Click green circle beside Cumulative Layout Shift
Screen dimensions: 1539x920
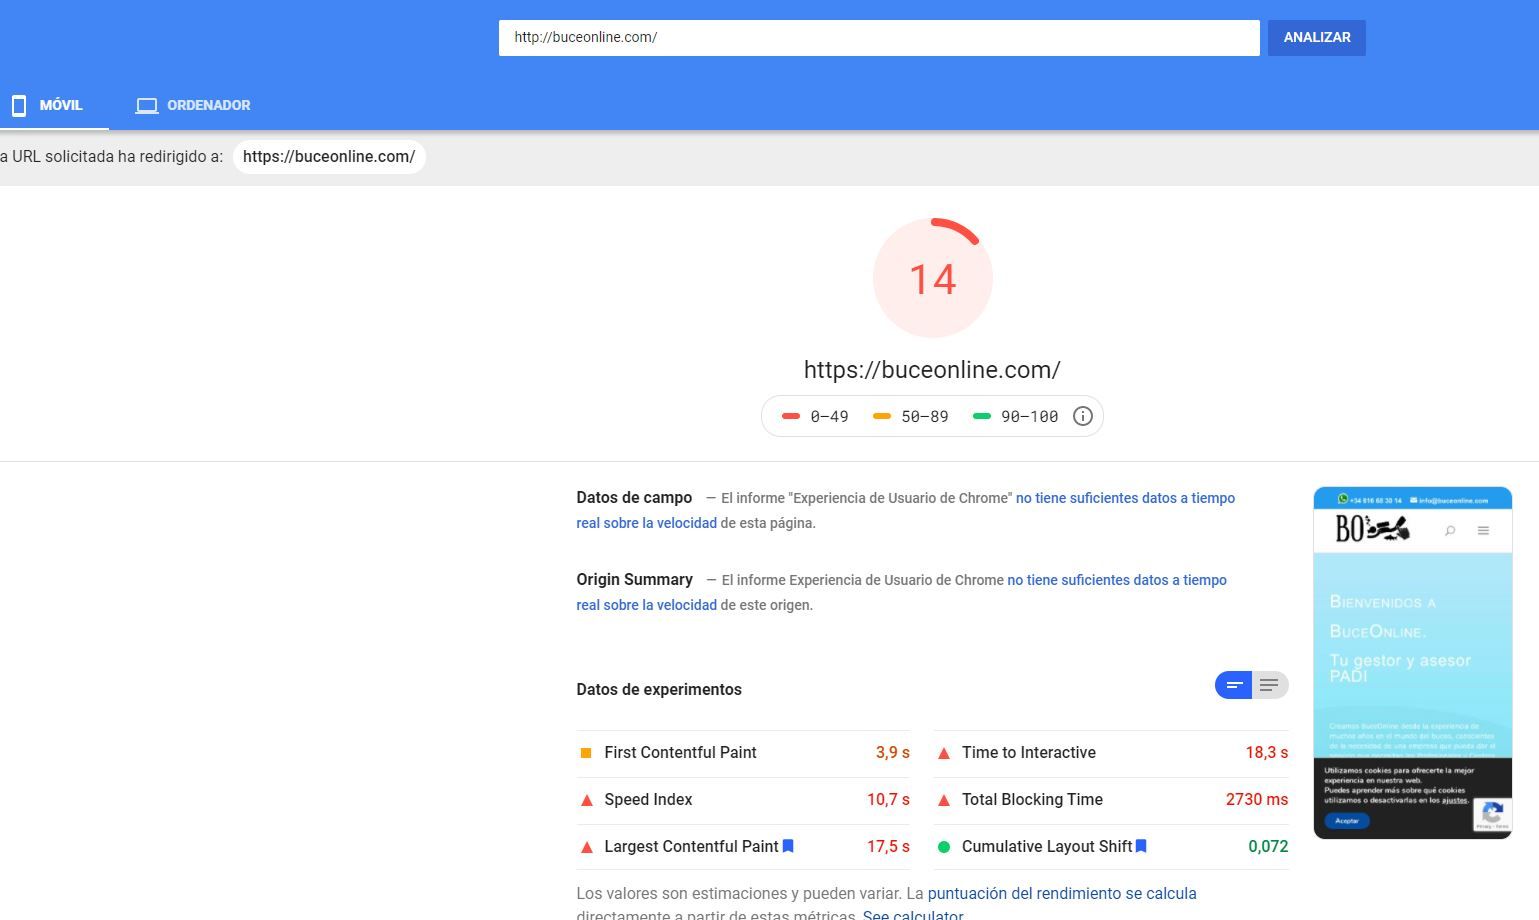(943, 847)
